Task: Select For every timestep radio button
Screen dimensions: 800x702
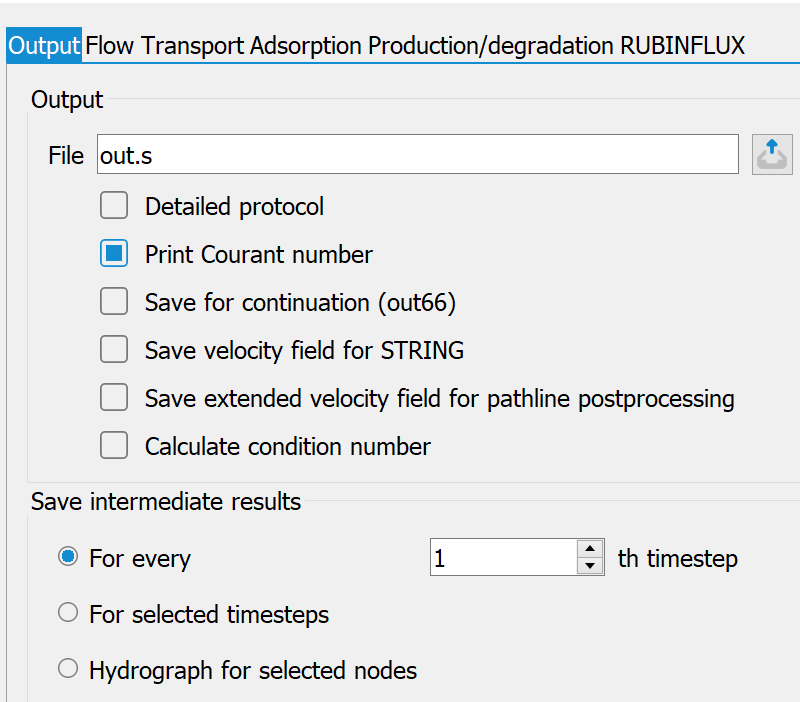Action: [x=68, y=557]
